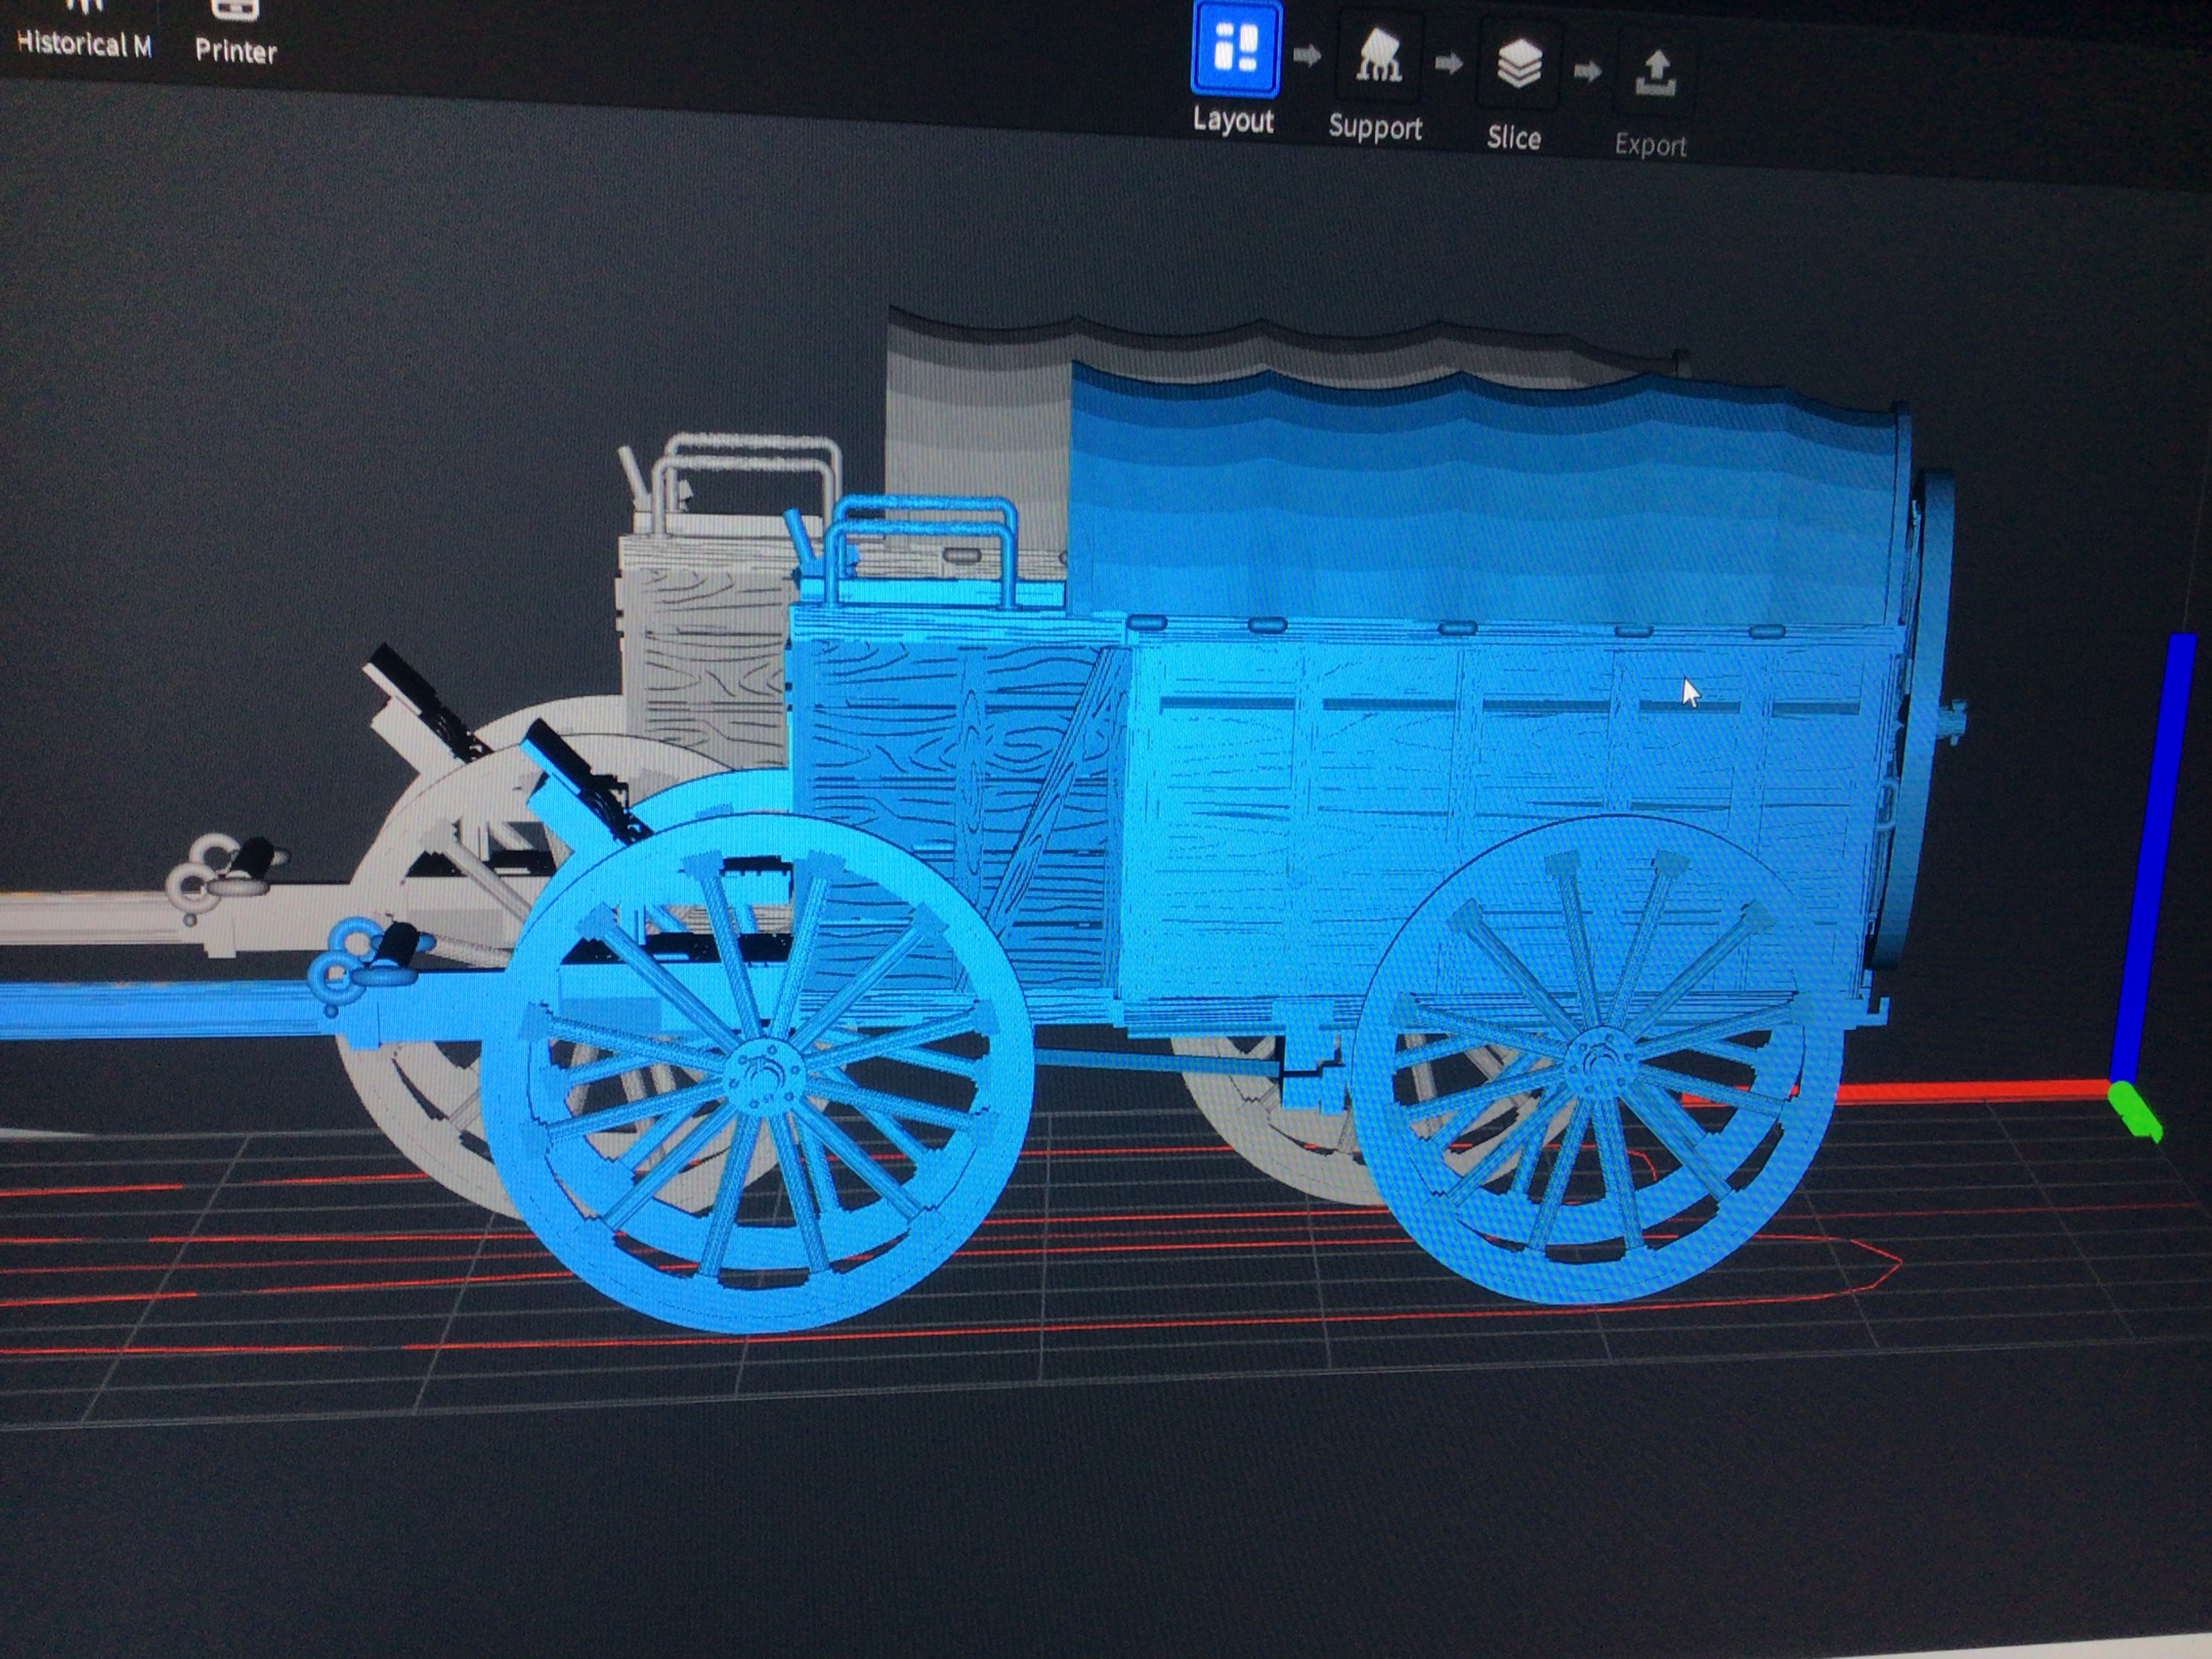Click the Historical M tab
The height and width of the screenshot is (1659, 2212).
(84, 44)
